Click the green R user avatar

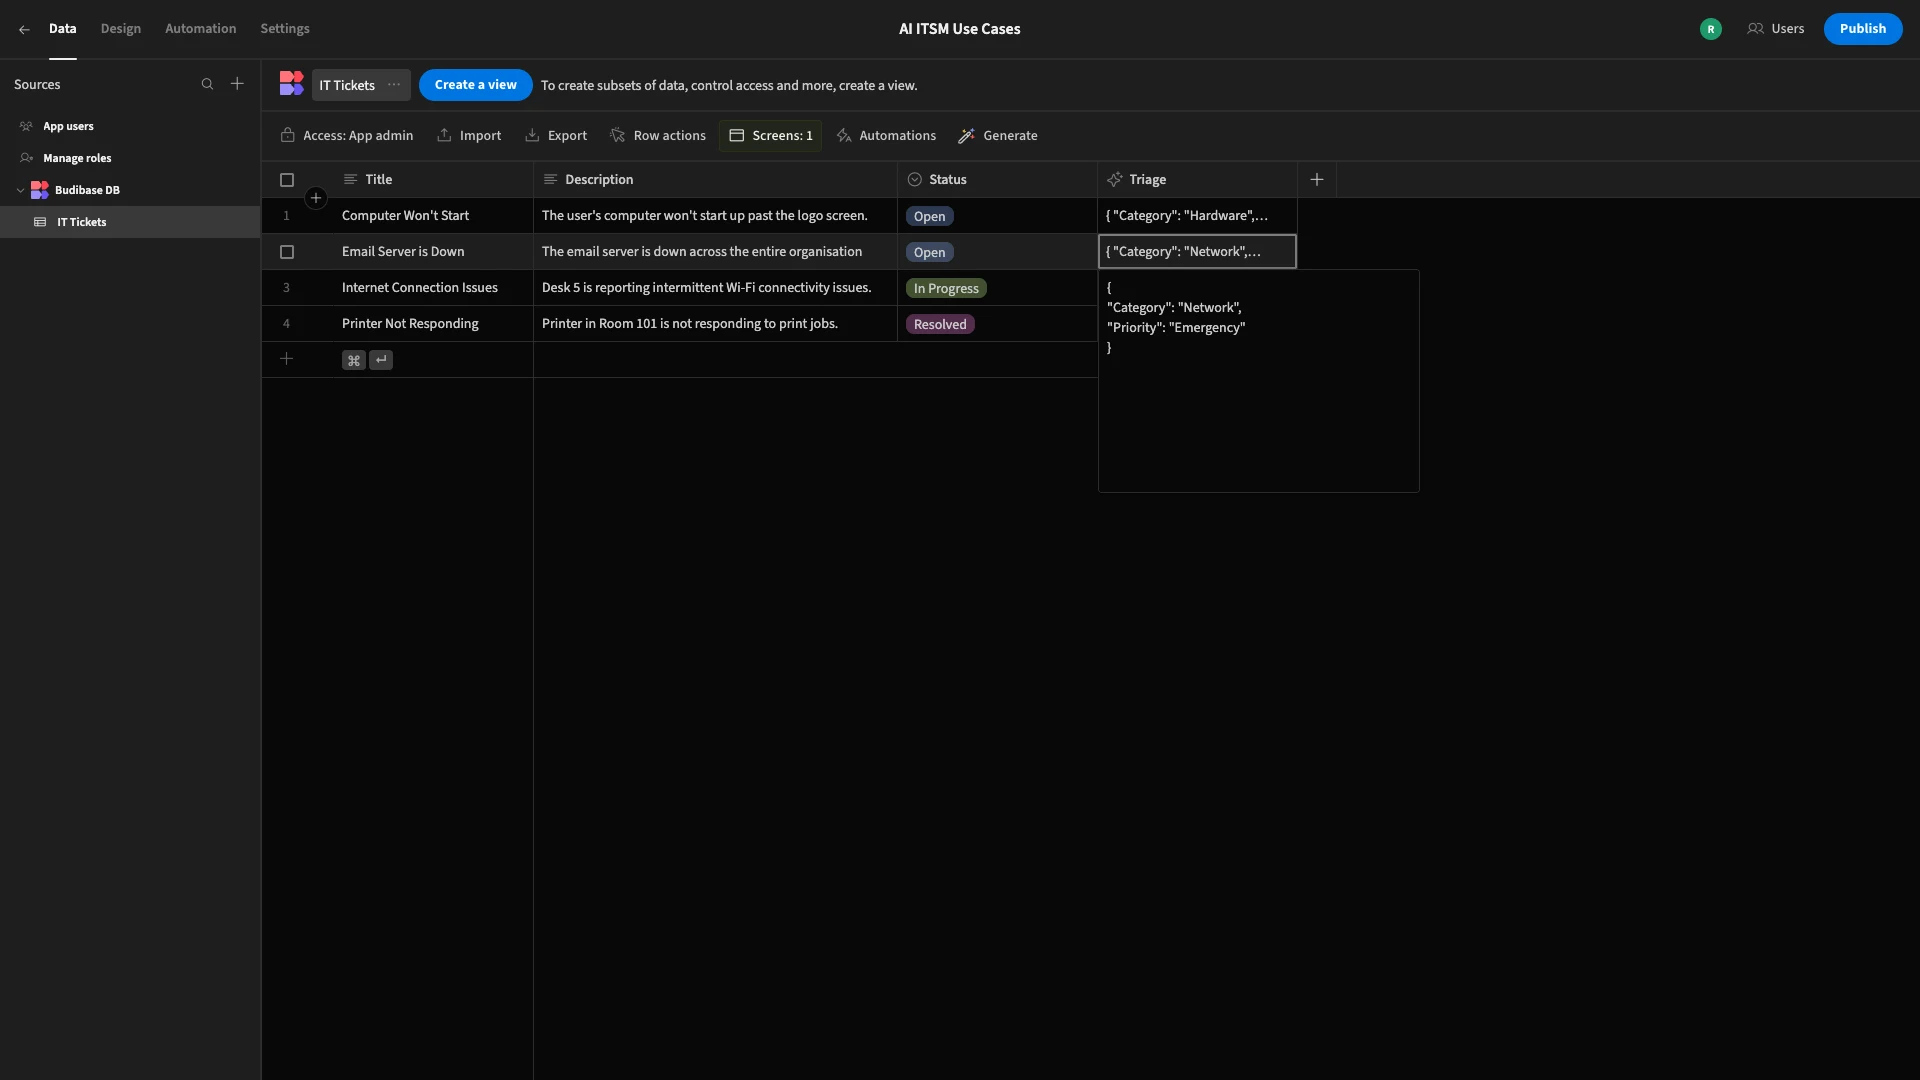1710,29
